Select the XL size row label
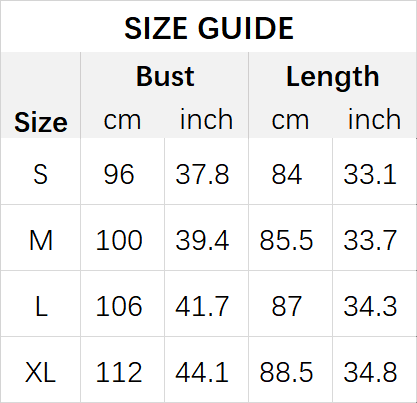 pos(40,372)
